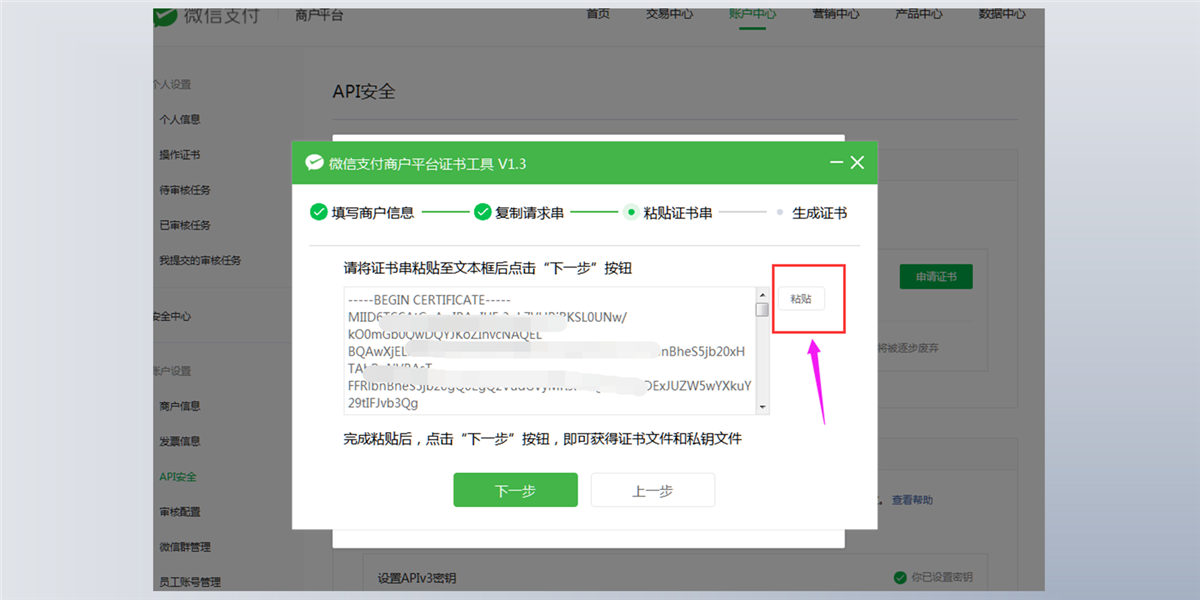Go back with the 上一步 button
This screenshot has height=600, width=1200.
653,490
